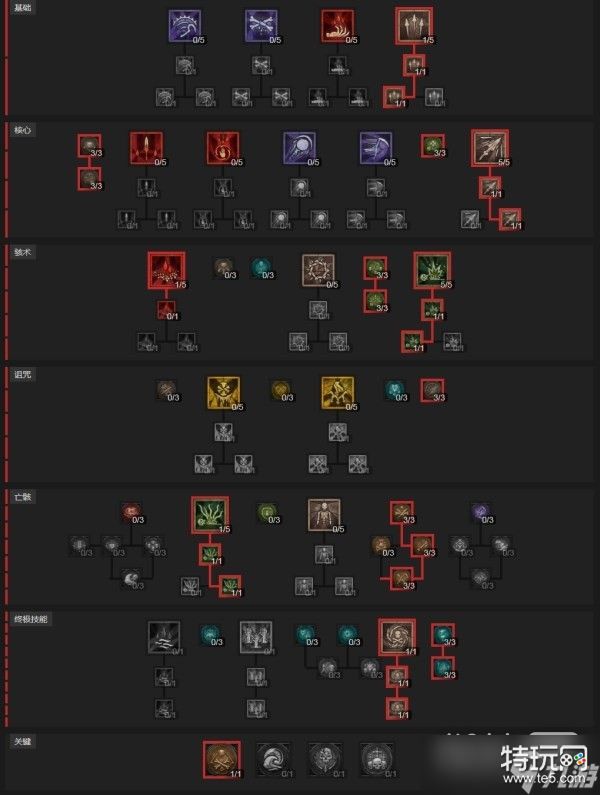Click the 终极技能 section label
Screen dimensions: 600x795
(31, 619)
